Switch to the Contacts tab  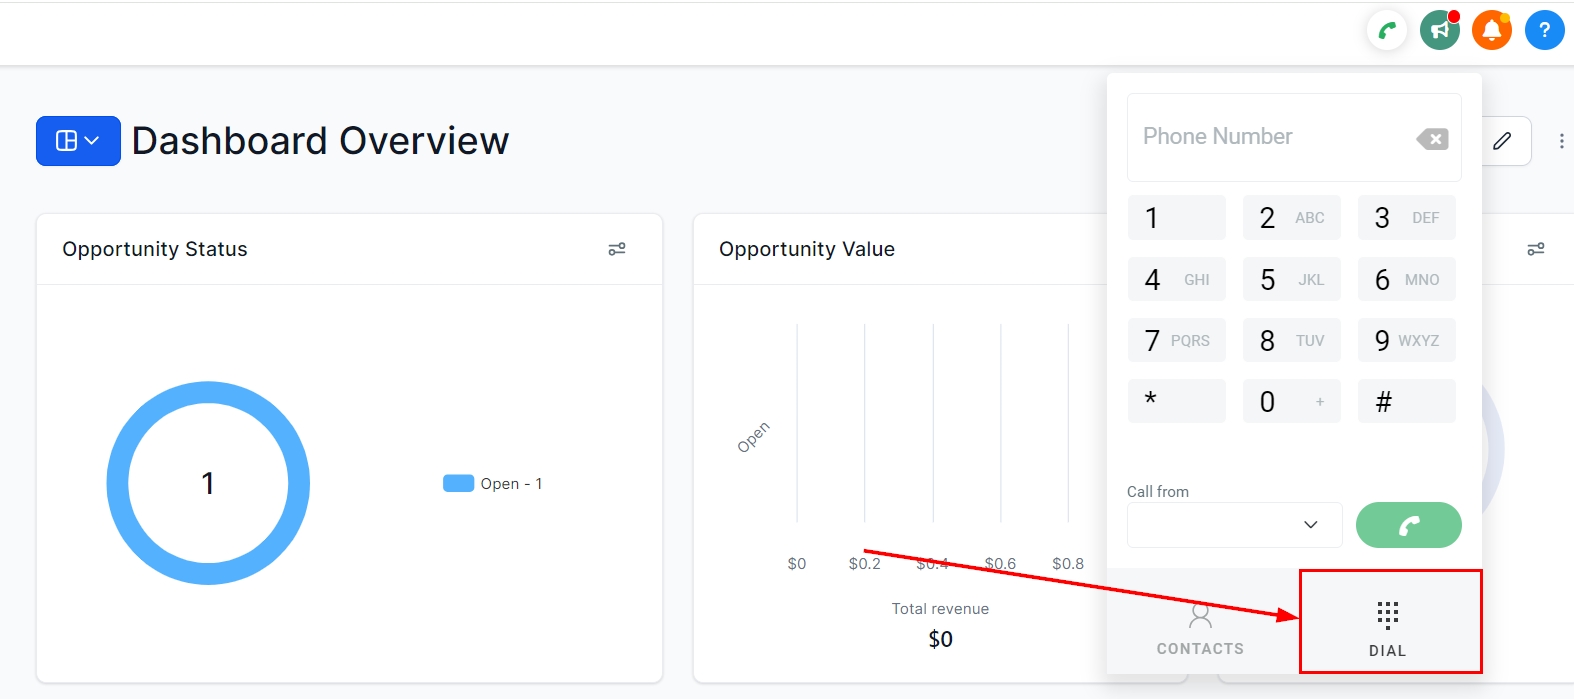pyautogui.click(x=1200, y=628)
